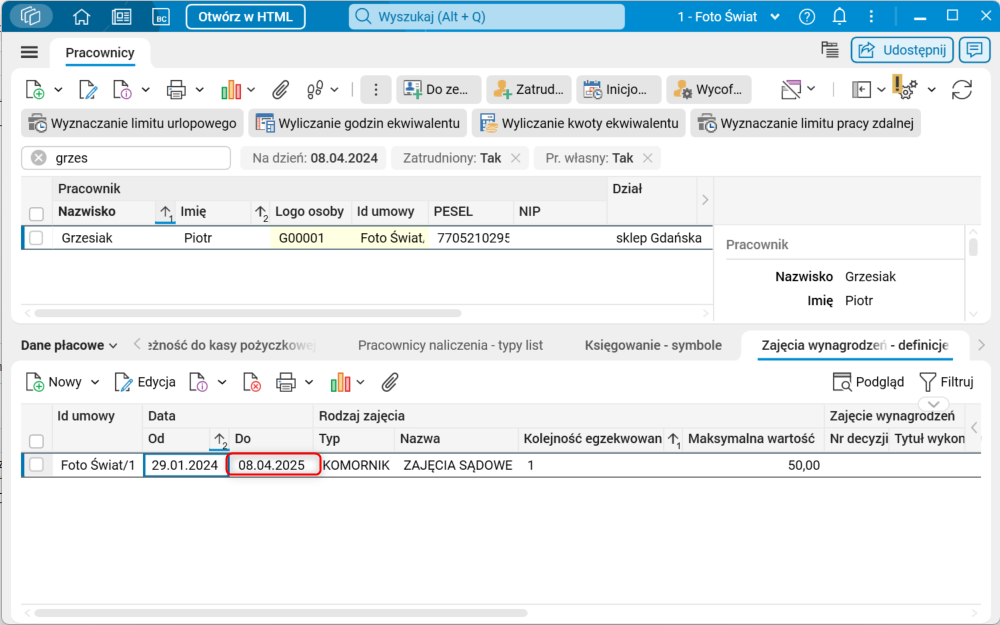Open the partially visible kasy pożyczkowej tab
The image size is (1000, 625).
click(x=232, y=346)
